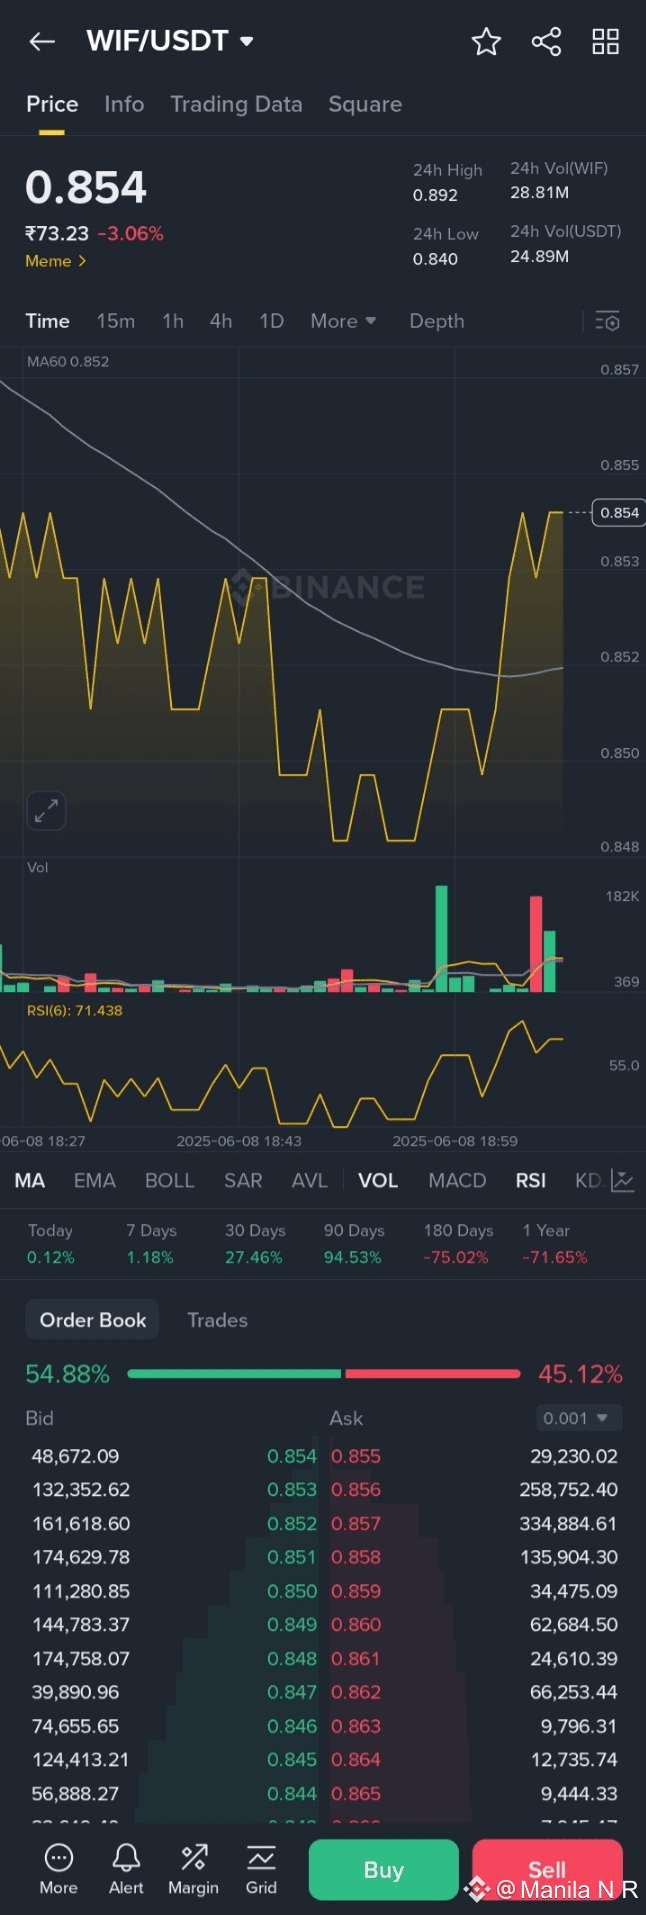The image size is (646, 1915).
Task: Switch to Trades tab
Action: pyautogui.click(x=218, y=1320)
